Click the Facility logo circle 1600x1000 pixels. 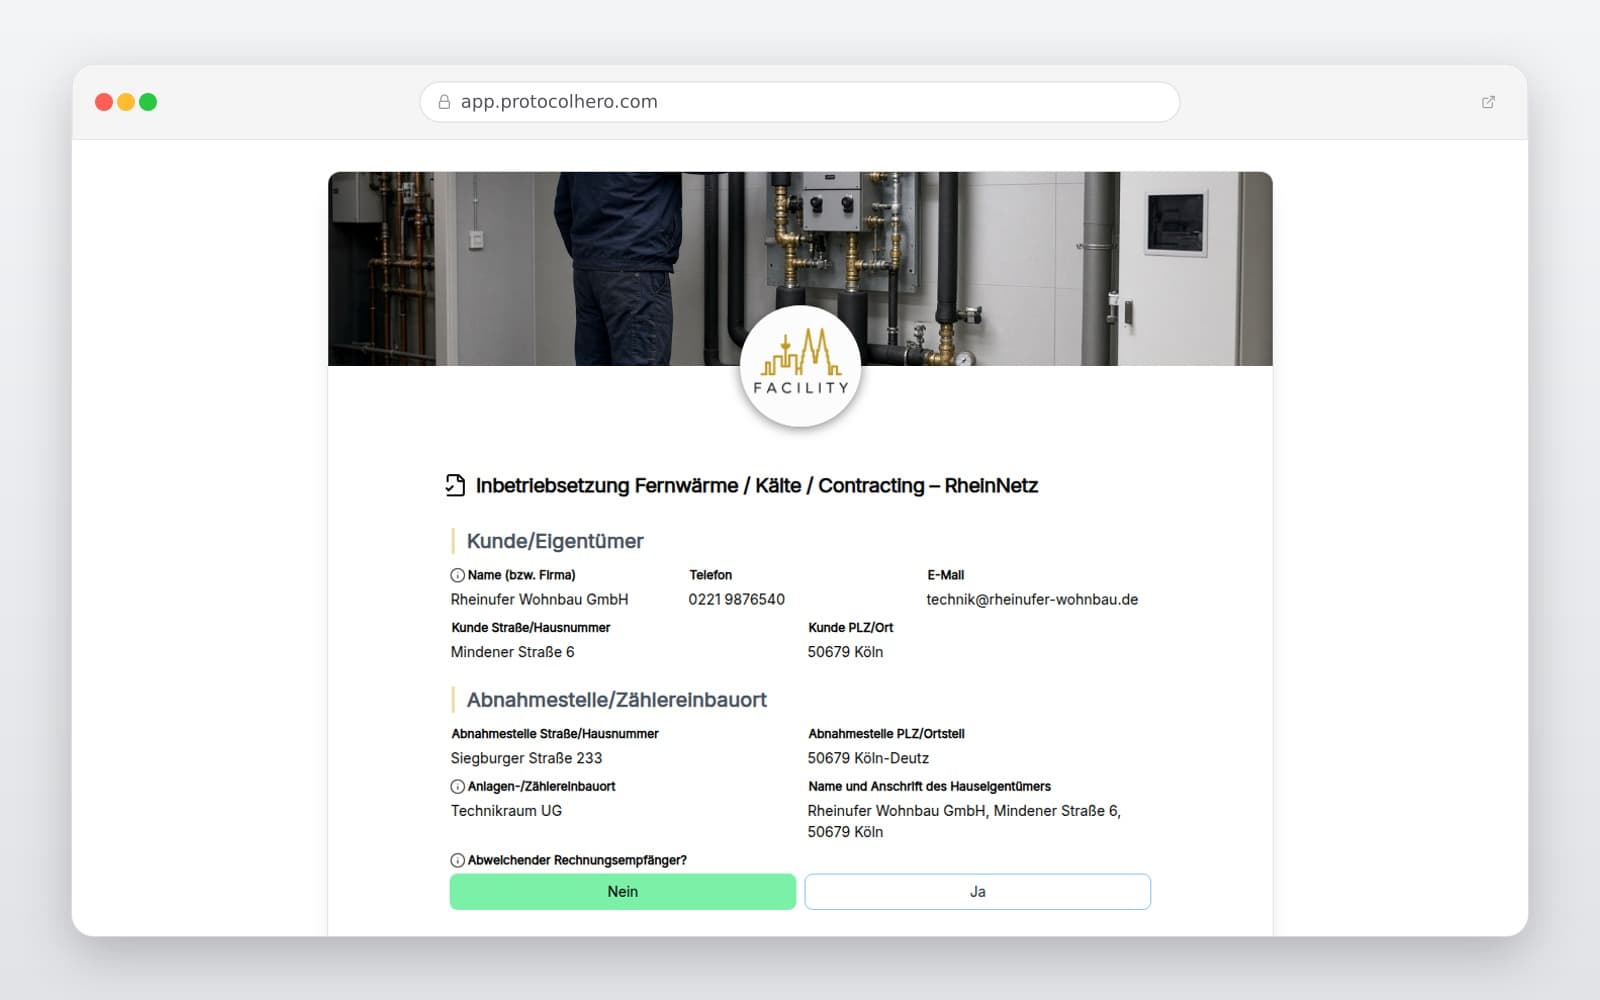(800, 366)
